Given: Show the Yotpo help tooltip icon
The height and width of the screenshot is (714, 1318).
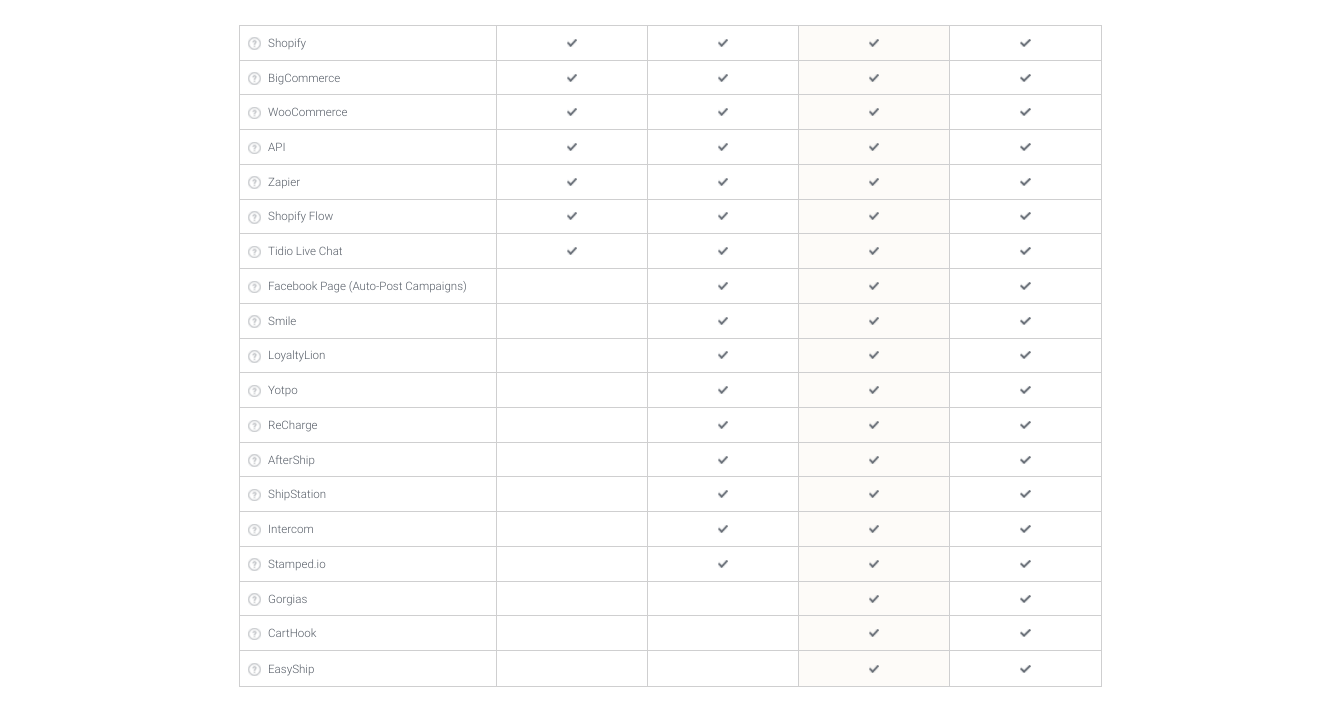Looking at the screenshot, I should tap(254, 391).
